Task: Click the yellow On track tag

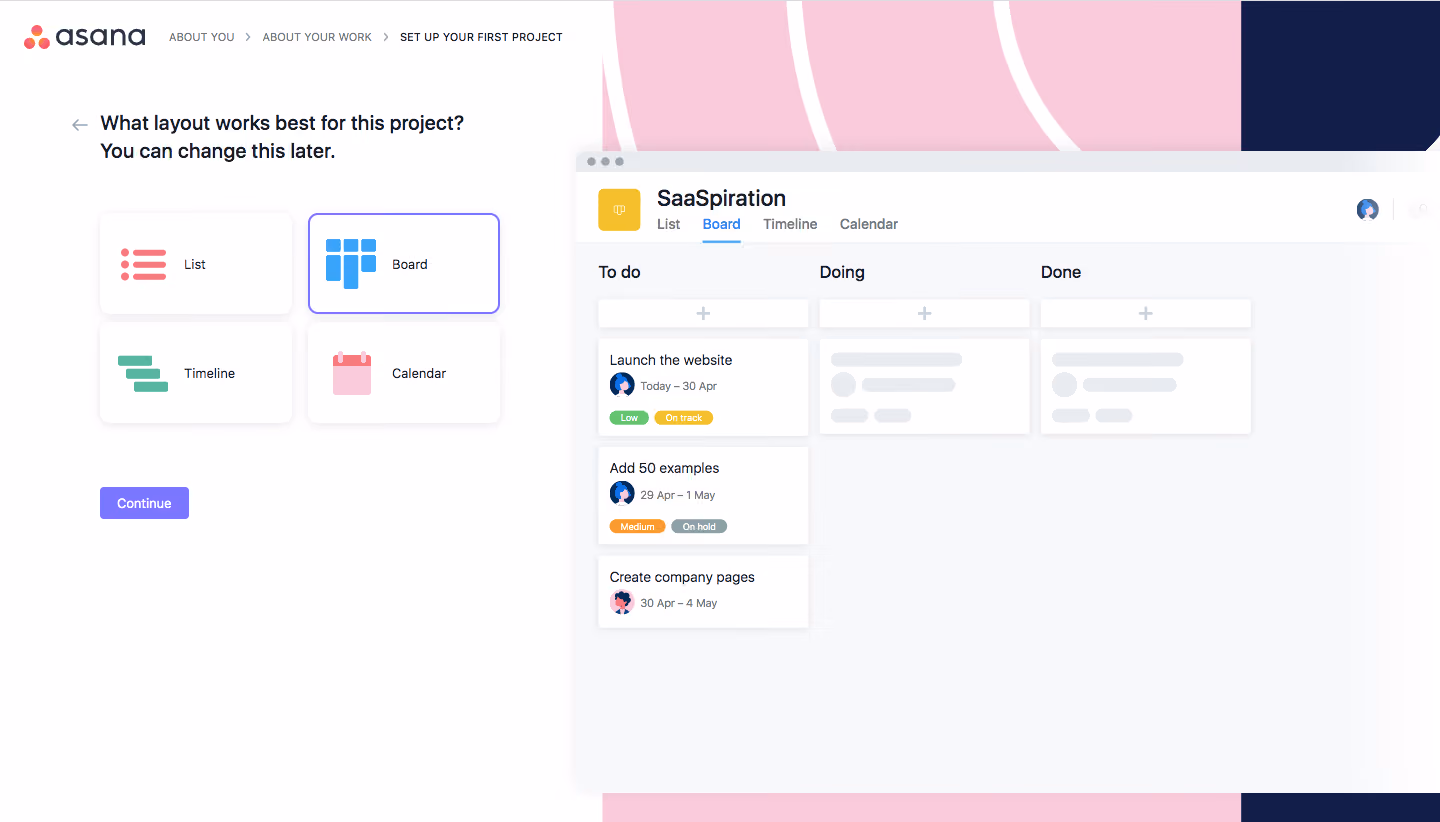Action: [x=684, y=418]
